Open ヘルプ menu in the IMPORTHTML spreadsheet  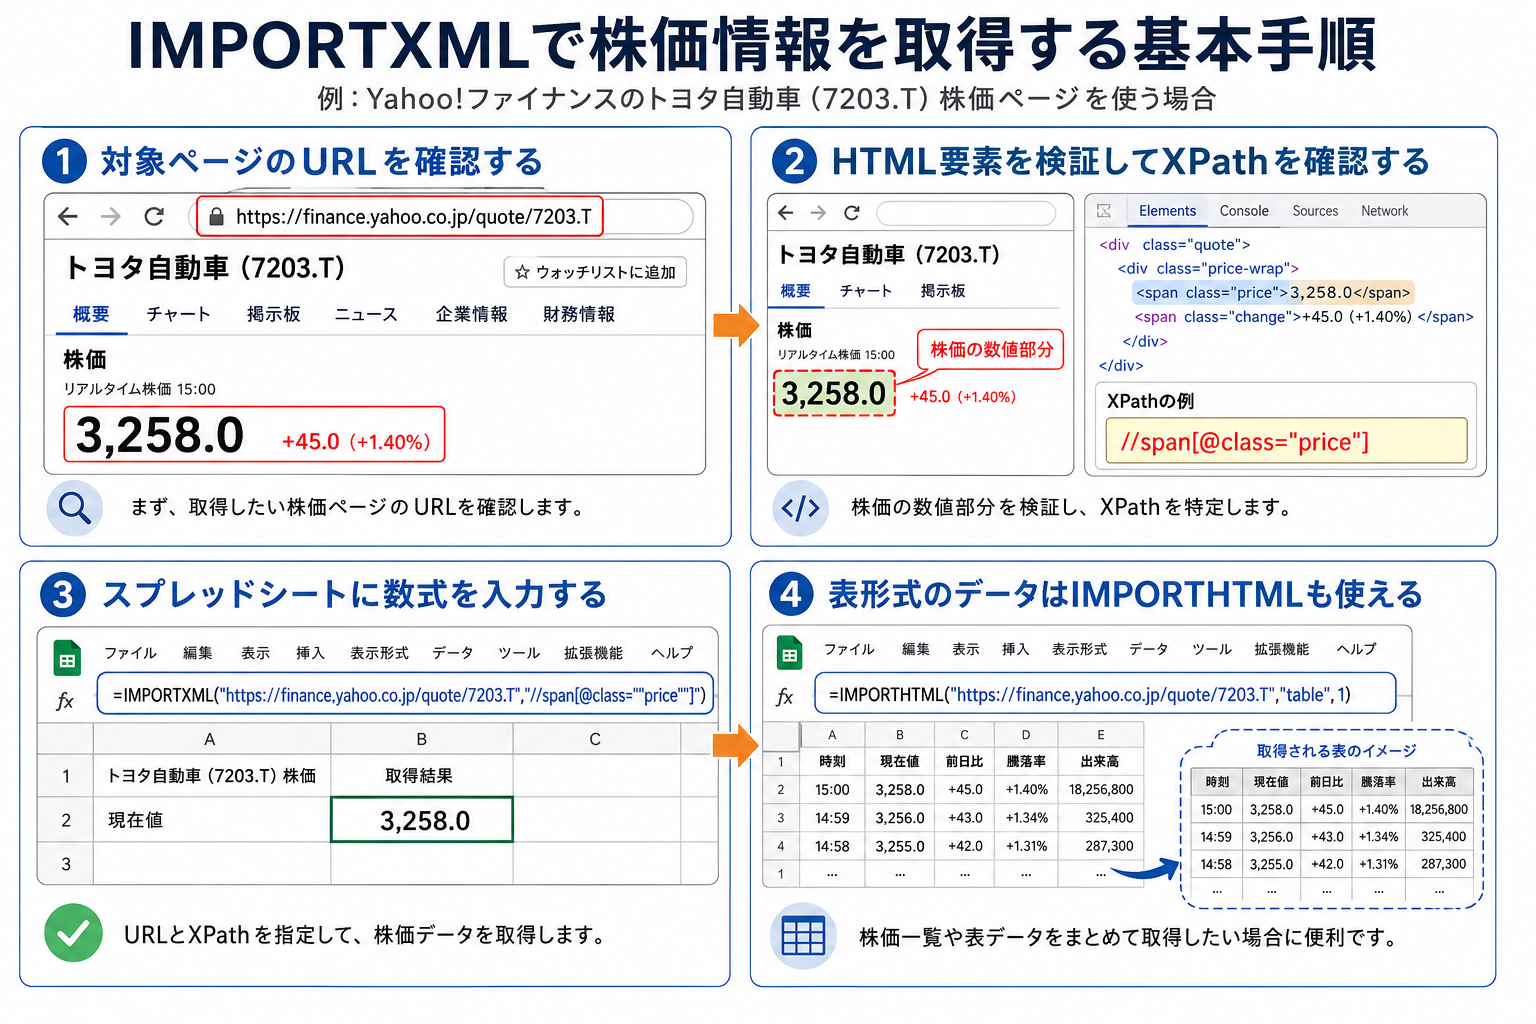(1357, 649)
